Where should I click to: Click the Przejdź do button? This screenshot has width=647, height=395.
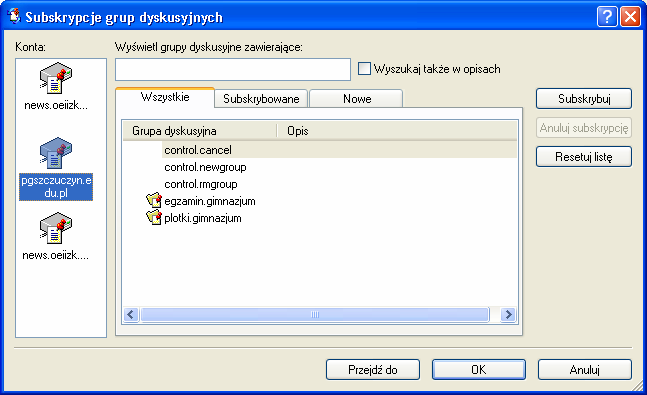point(373,369)
